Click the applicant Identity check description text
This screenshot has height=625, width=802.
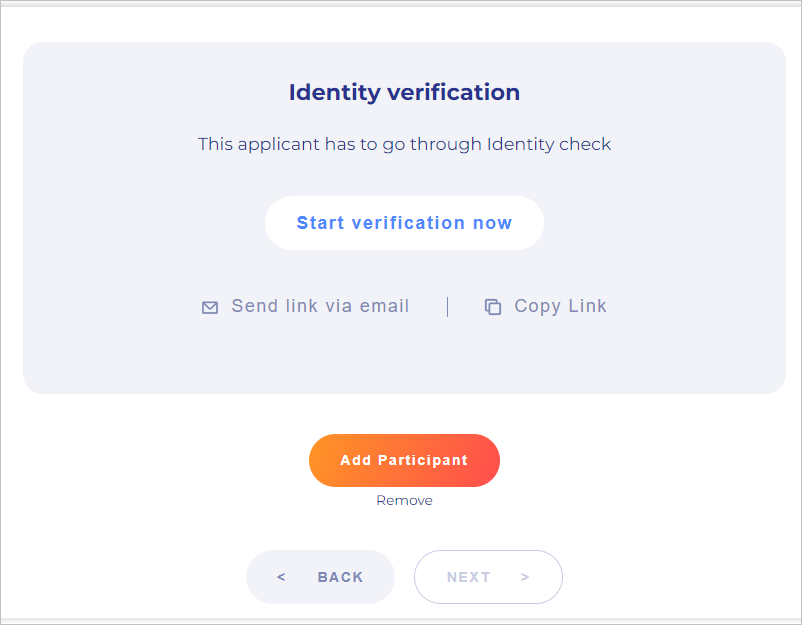coord(404,144)
